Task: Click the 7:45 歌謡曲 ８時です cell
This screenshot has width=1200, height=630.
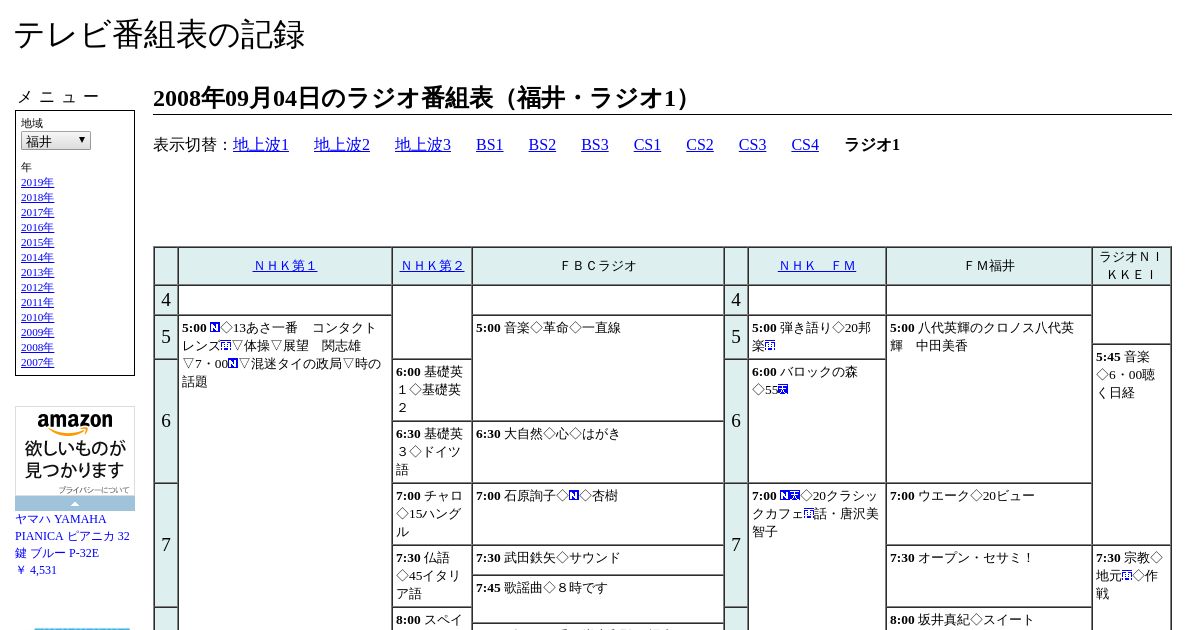Action: click(598, 599)
